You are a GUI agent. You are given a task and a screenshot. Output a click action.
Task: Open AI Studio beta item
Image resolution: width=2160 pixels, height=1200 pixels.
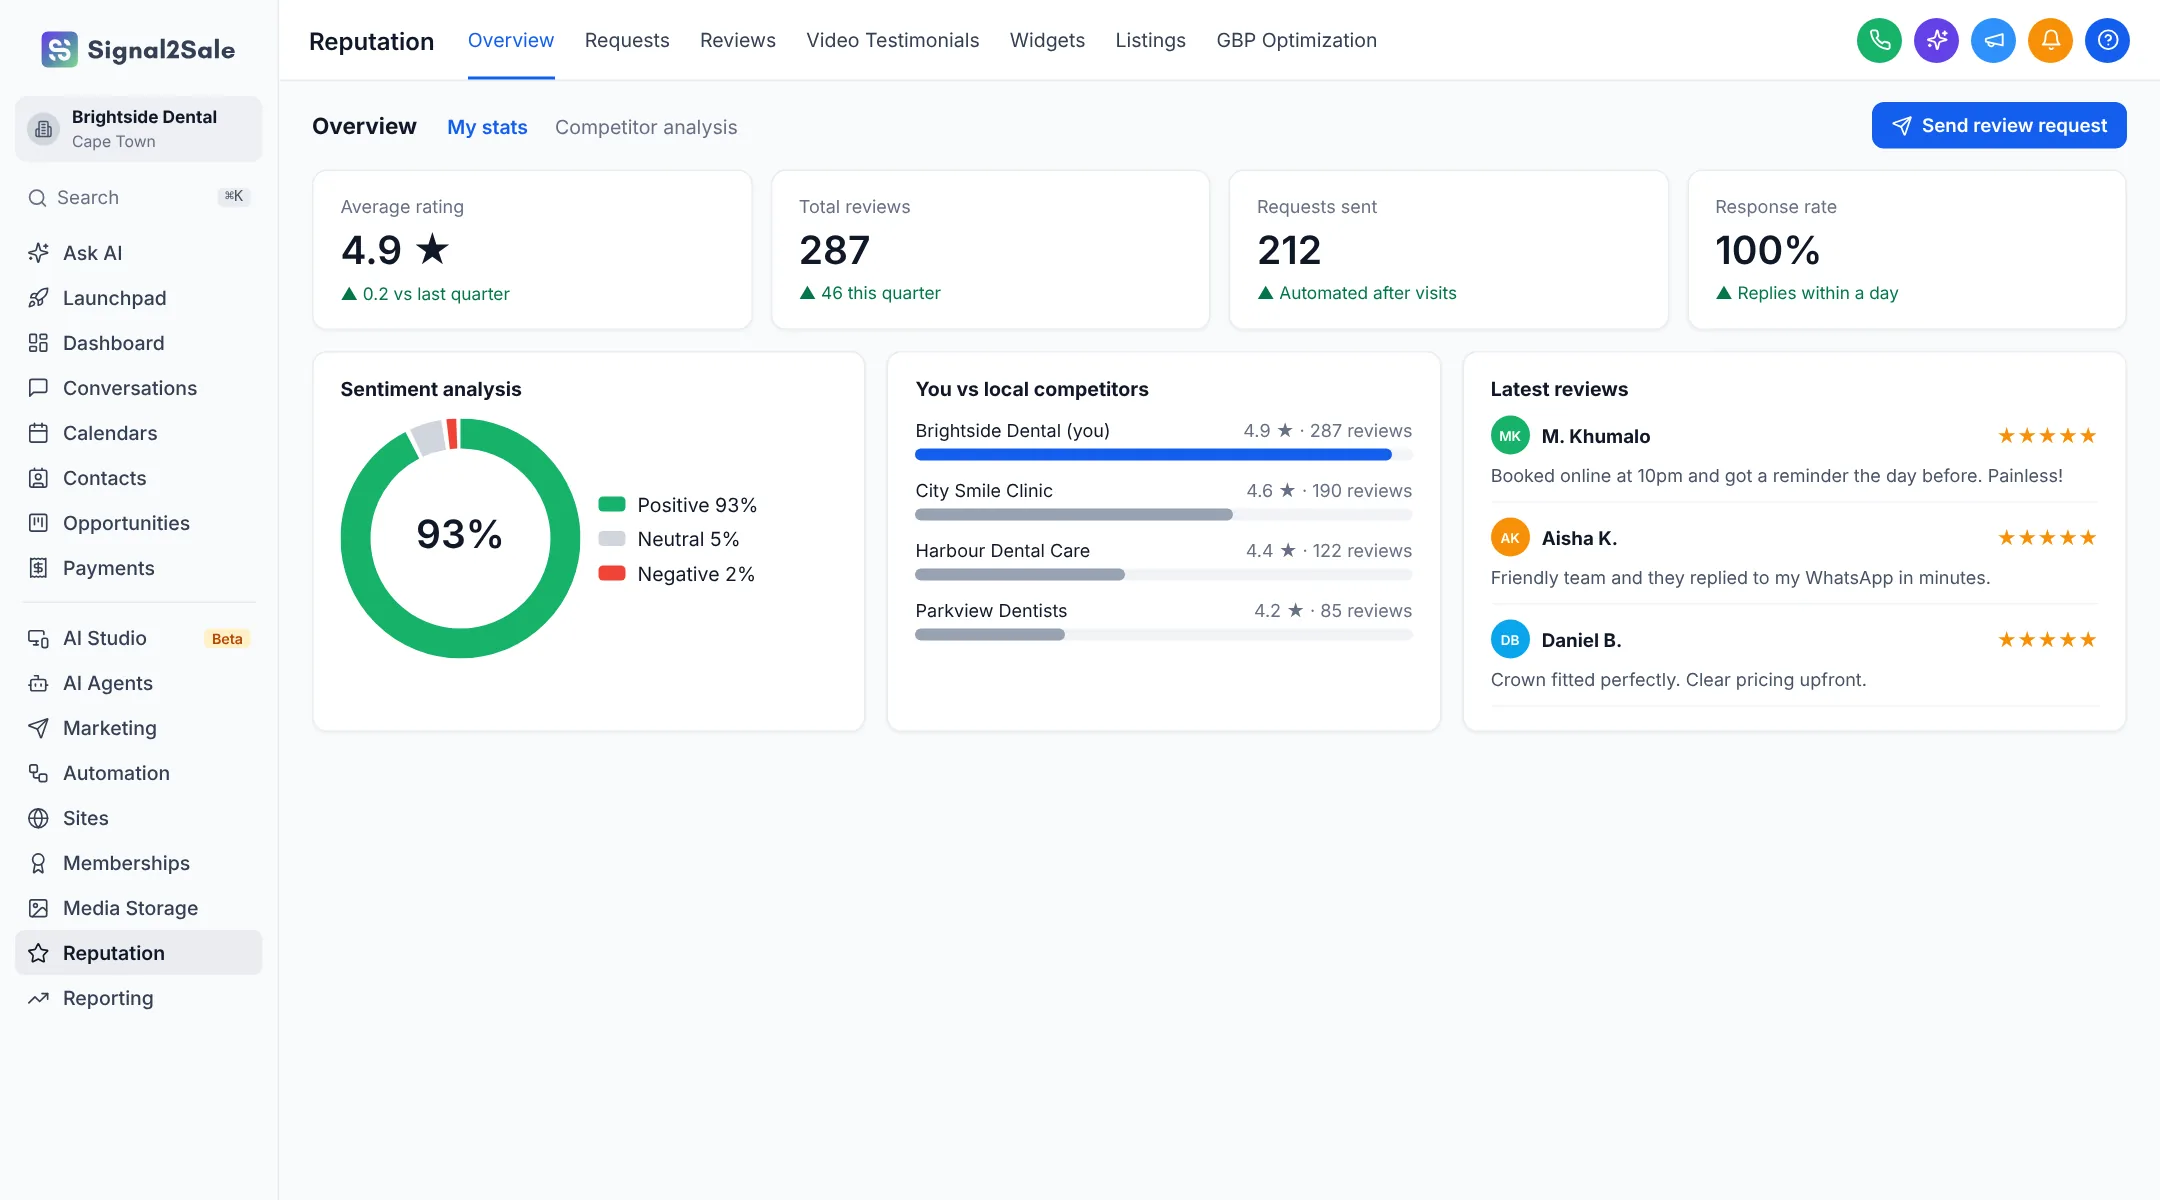point(138,638)
